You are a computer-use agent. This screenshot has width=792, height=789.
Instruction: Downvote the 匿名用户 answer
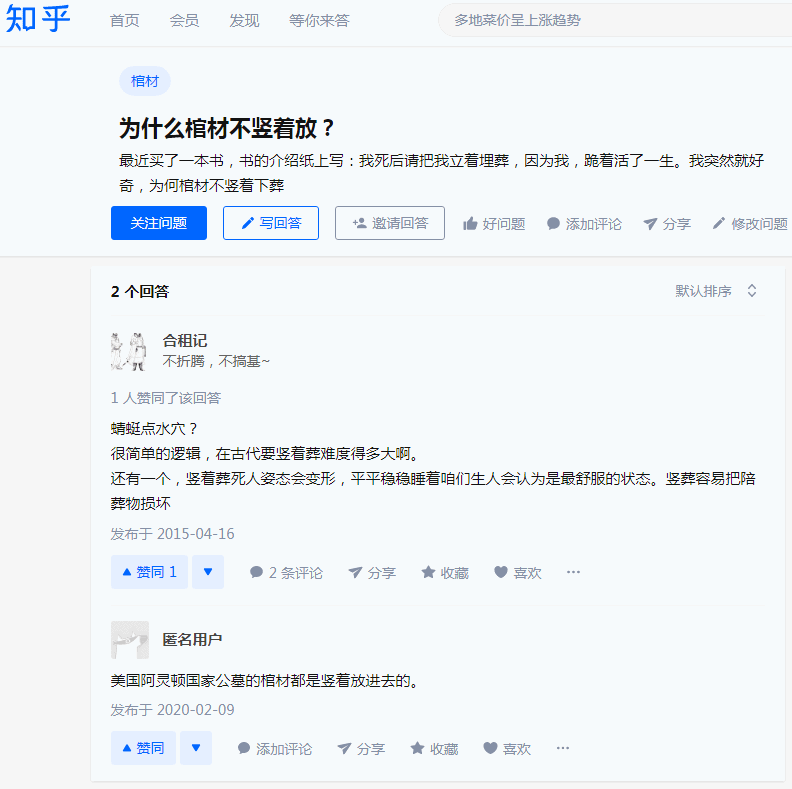coord(196,748)
